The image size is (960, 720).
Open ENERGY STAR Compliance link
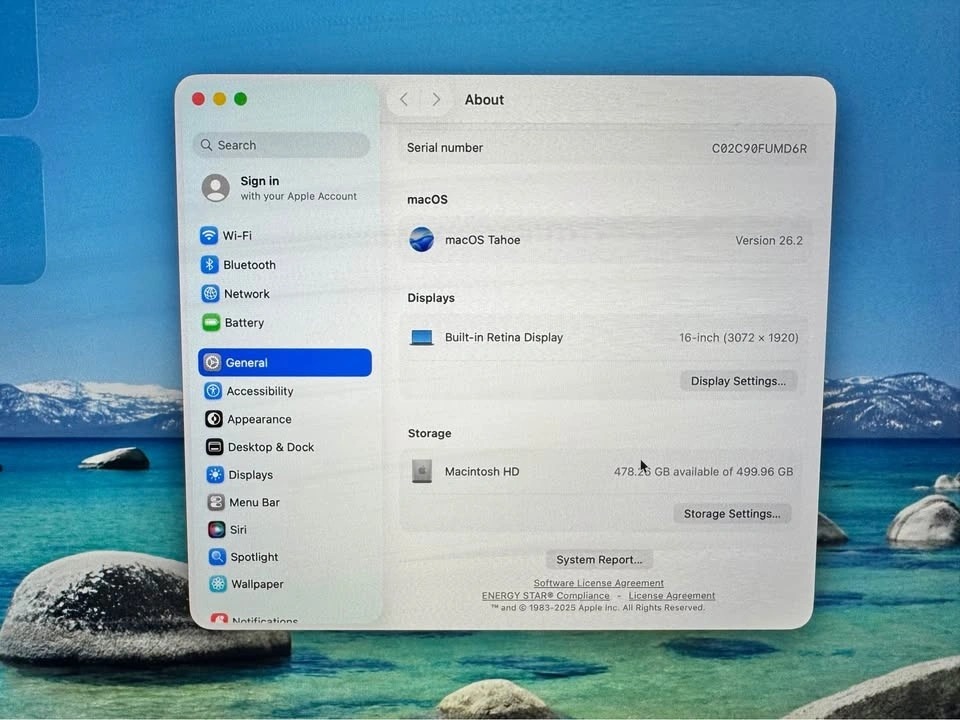click(x=546, y=596)
